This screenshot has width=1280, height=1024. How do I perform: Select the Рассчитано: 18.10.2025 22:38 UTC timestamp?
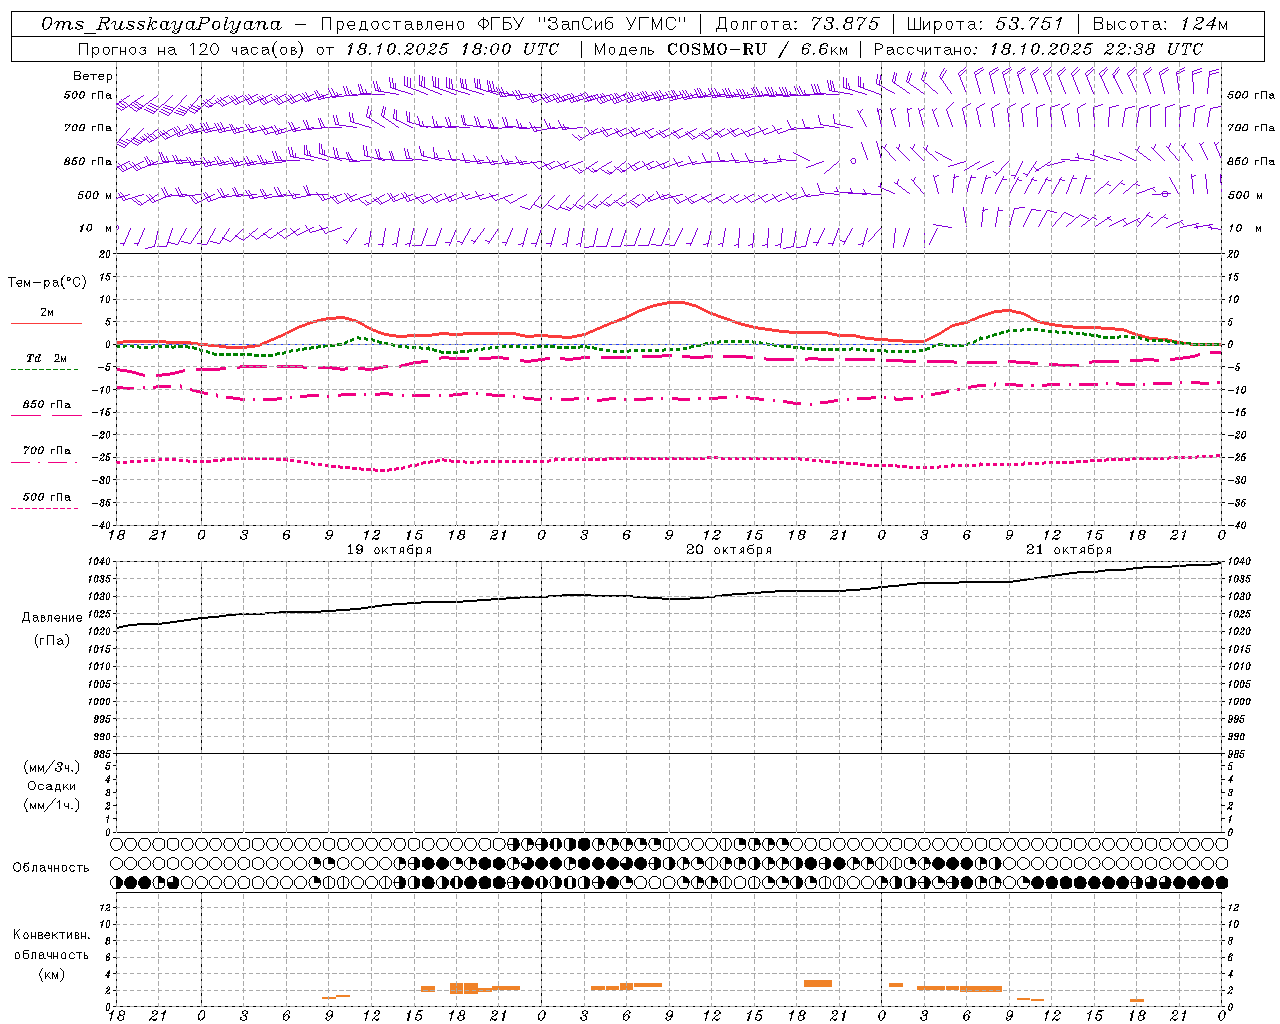1038,49
